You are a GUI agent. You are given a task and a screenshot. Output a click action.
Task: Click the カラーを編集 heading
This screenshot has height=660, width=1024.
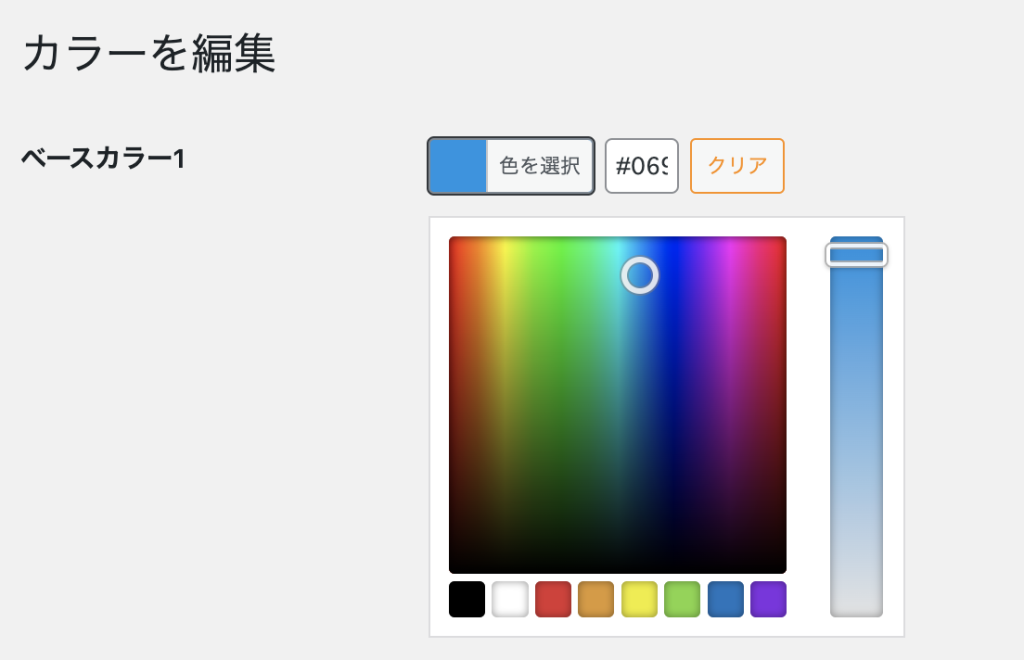(149, 55)
